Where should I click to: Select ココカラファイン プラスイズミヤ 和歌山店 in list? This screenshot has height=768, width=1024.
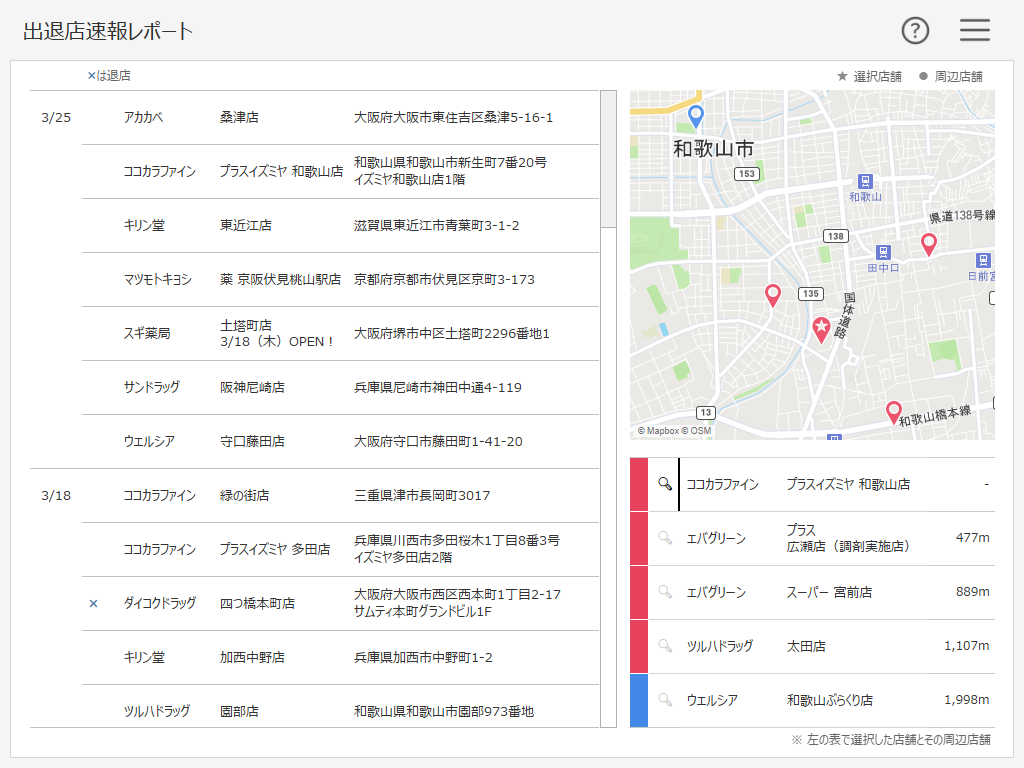[340, 171]
